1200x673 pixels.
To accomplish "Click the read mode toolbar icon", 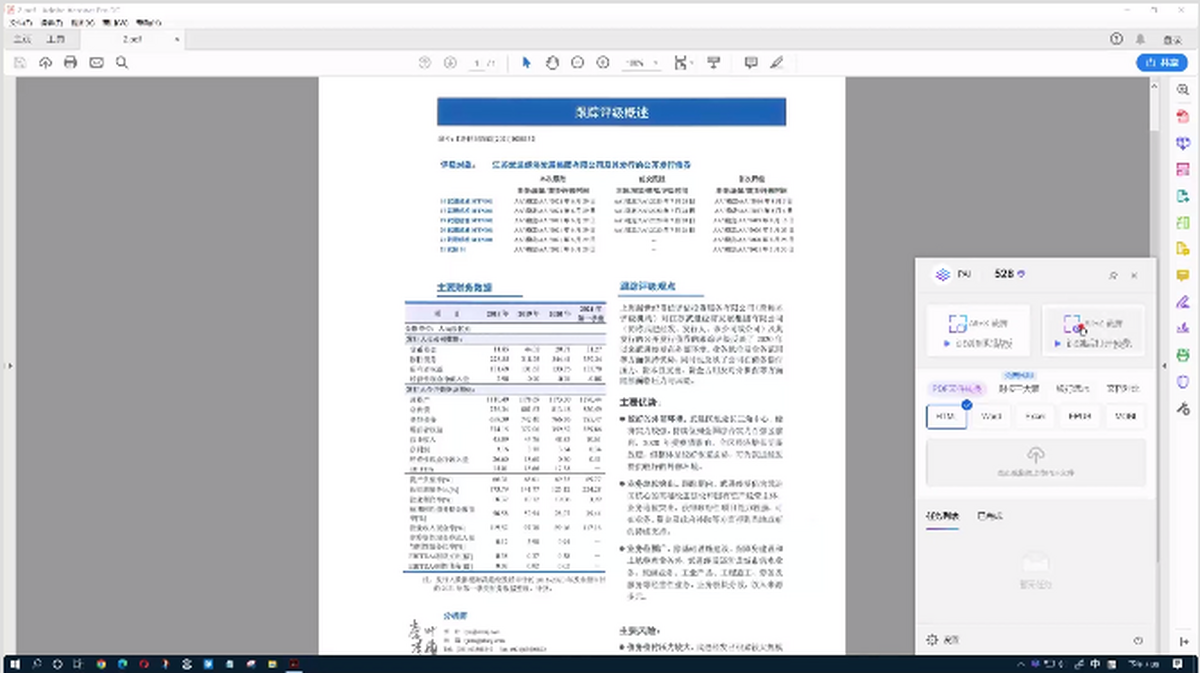I will tap(714, 63).
